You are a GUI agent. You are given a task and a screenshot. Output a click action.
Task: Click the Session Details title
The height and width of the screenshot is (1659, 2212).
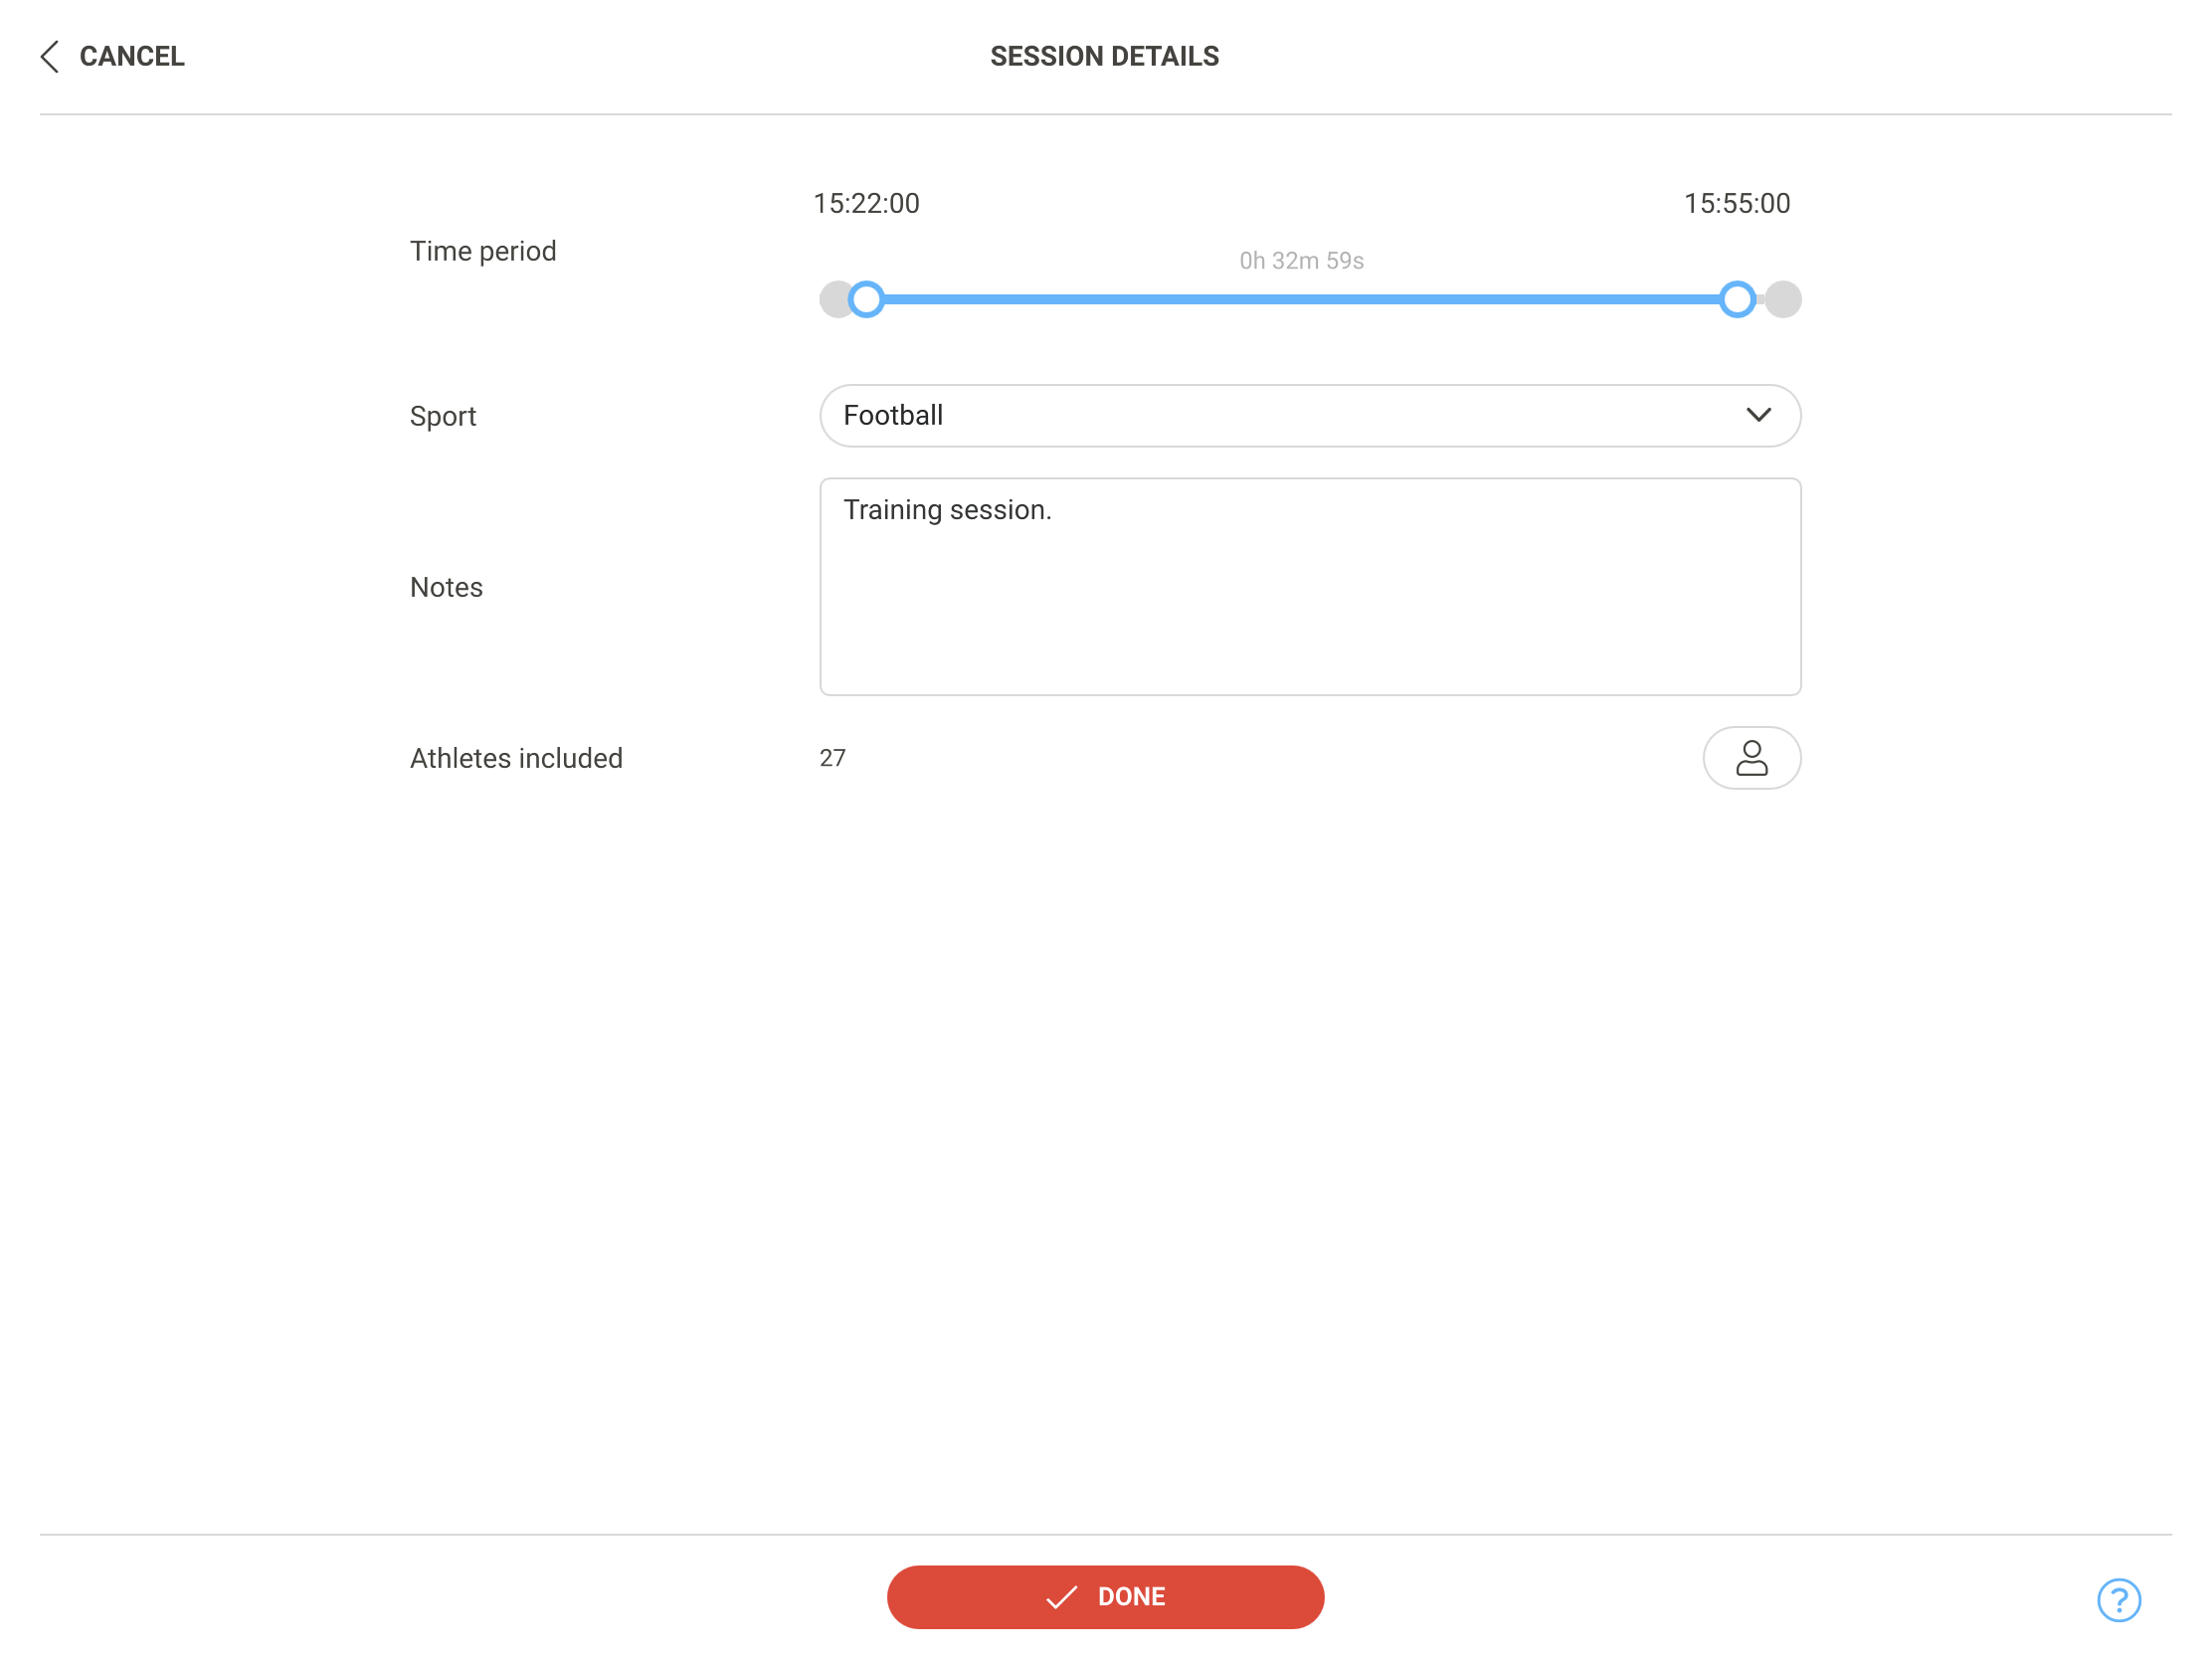pyautogui.click(x=1104, y=56)
